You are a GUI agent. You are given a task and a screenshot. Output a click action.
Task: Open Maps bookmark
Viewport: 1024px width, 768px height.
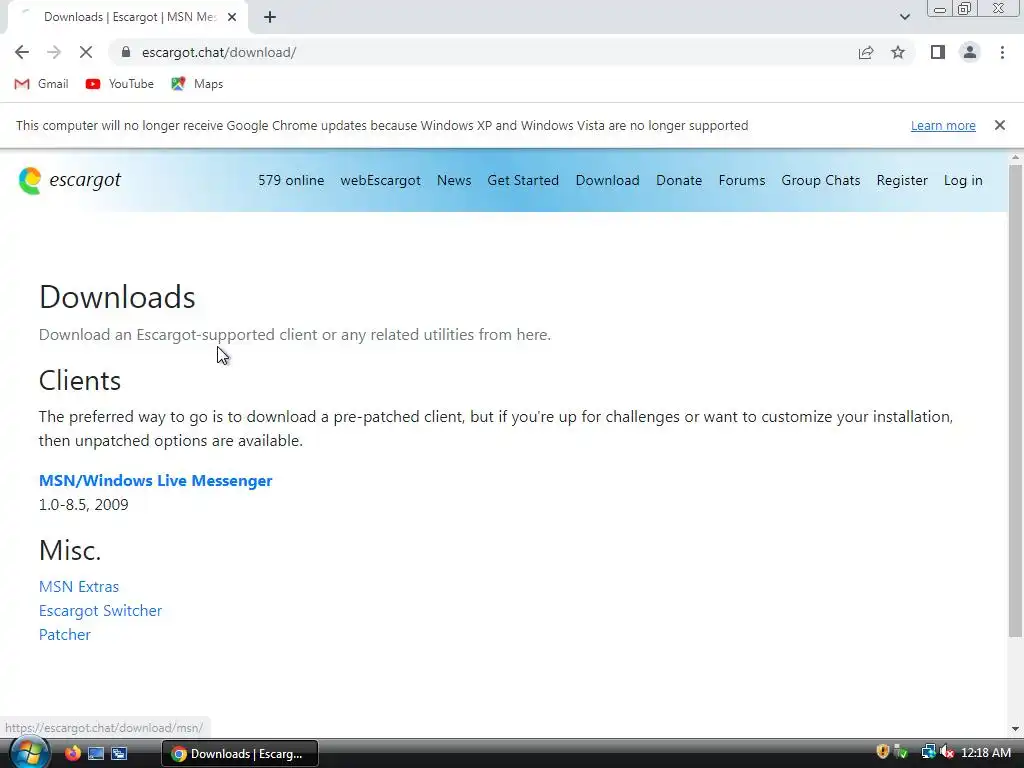(197, 84)
